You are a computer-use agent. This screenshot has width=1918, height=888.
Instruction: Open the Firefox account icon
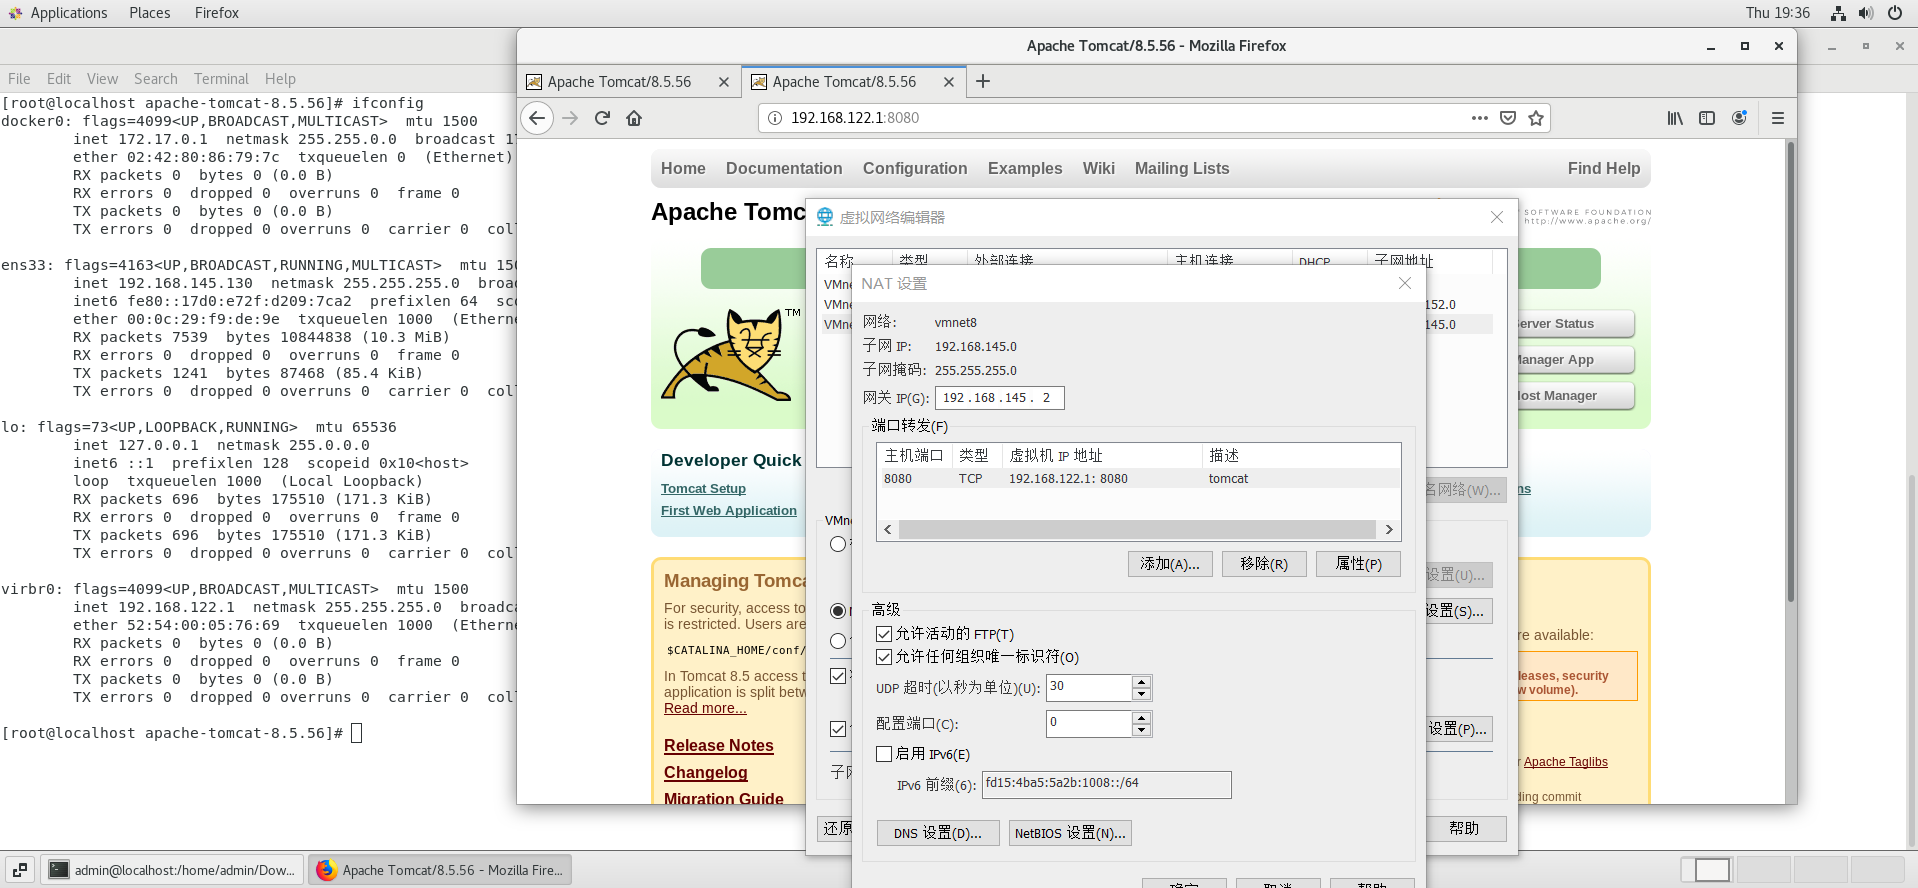coord(1740,118)
